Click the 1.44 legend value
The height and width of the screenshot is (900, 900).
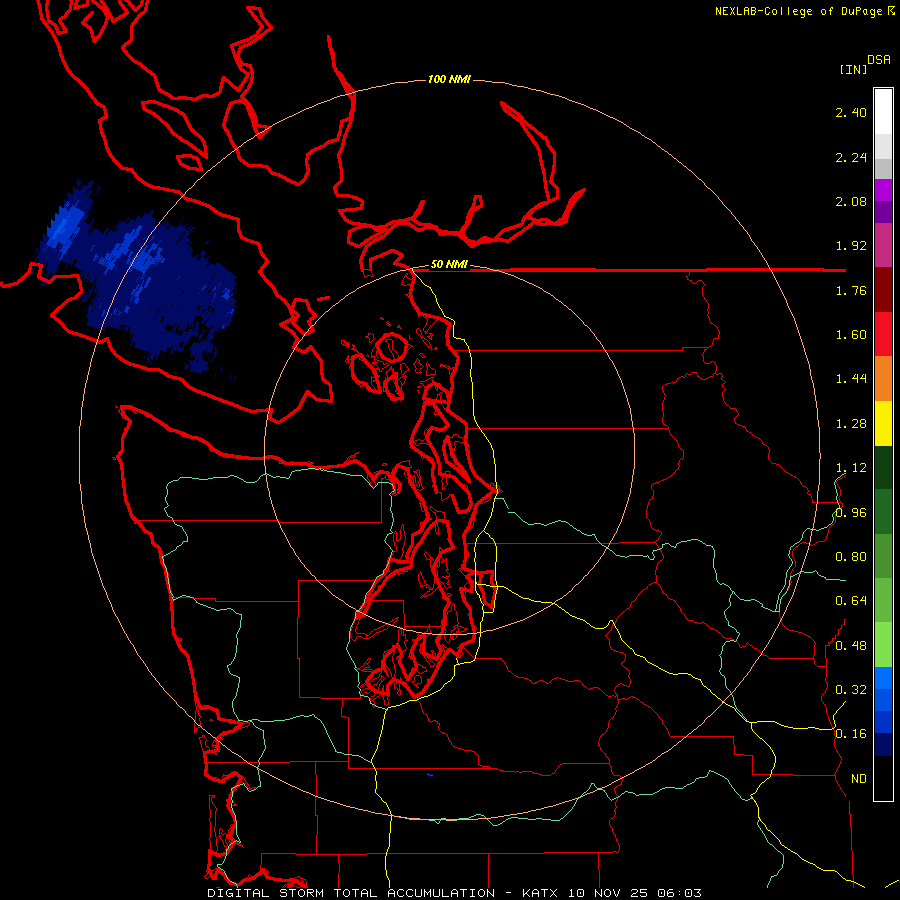pyautogui.click(x=851, y=379)
